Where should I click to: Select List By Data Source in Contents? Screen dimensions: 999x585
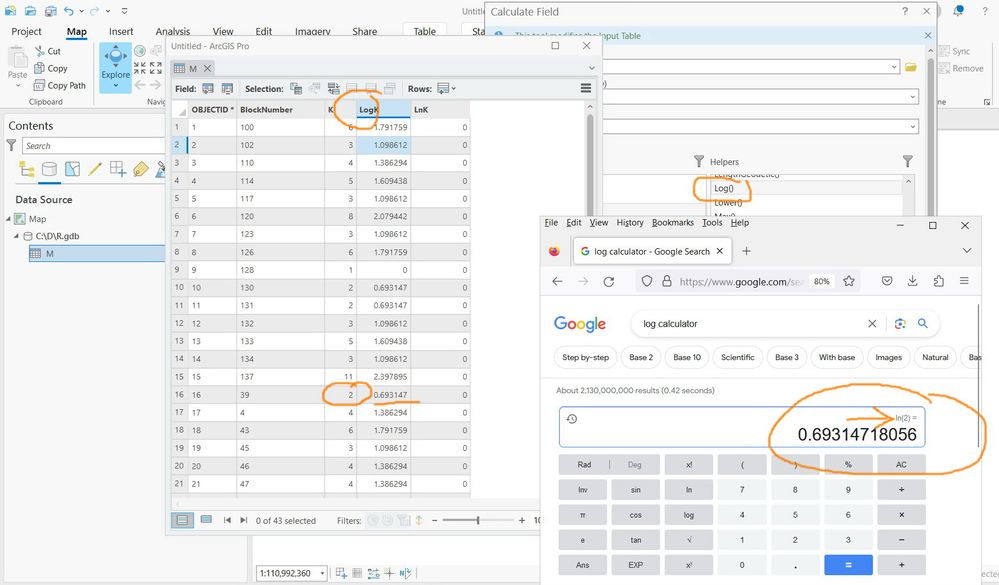point(49,169)
